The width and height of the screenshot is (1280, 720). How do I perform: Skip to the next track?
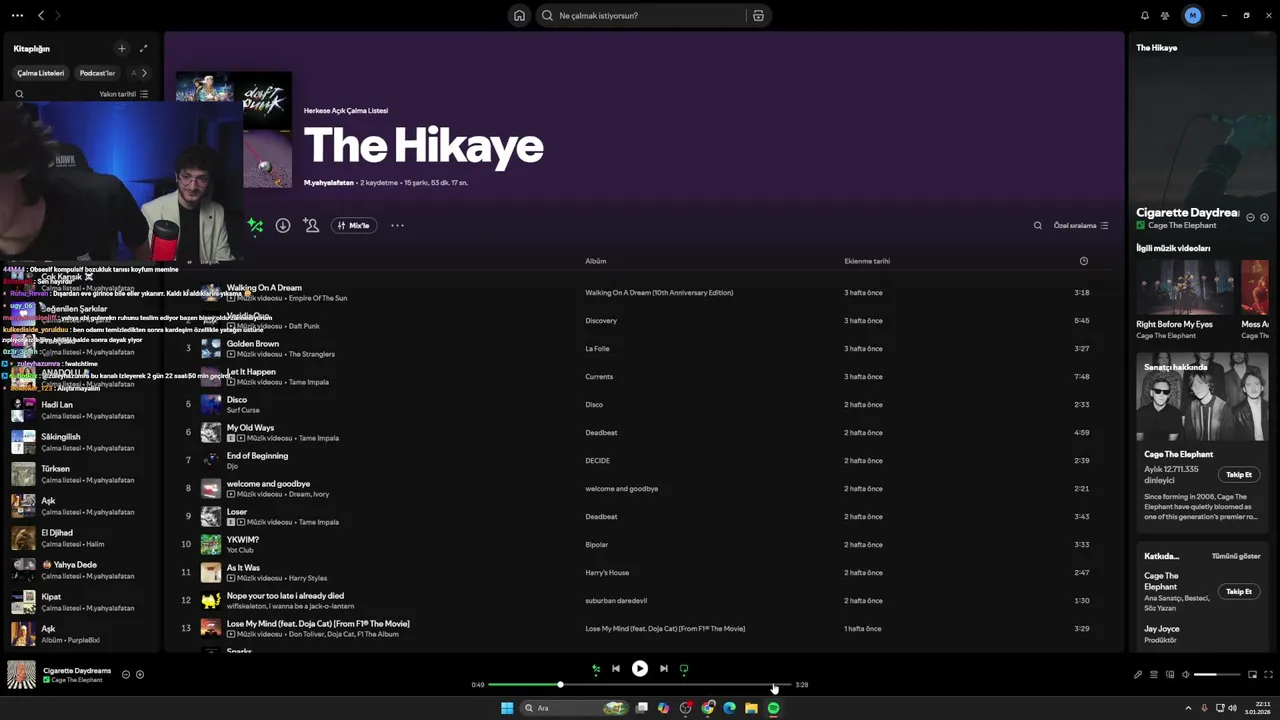[664, 669]
